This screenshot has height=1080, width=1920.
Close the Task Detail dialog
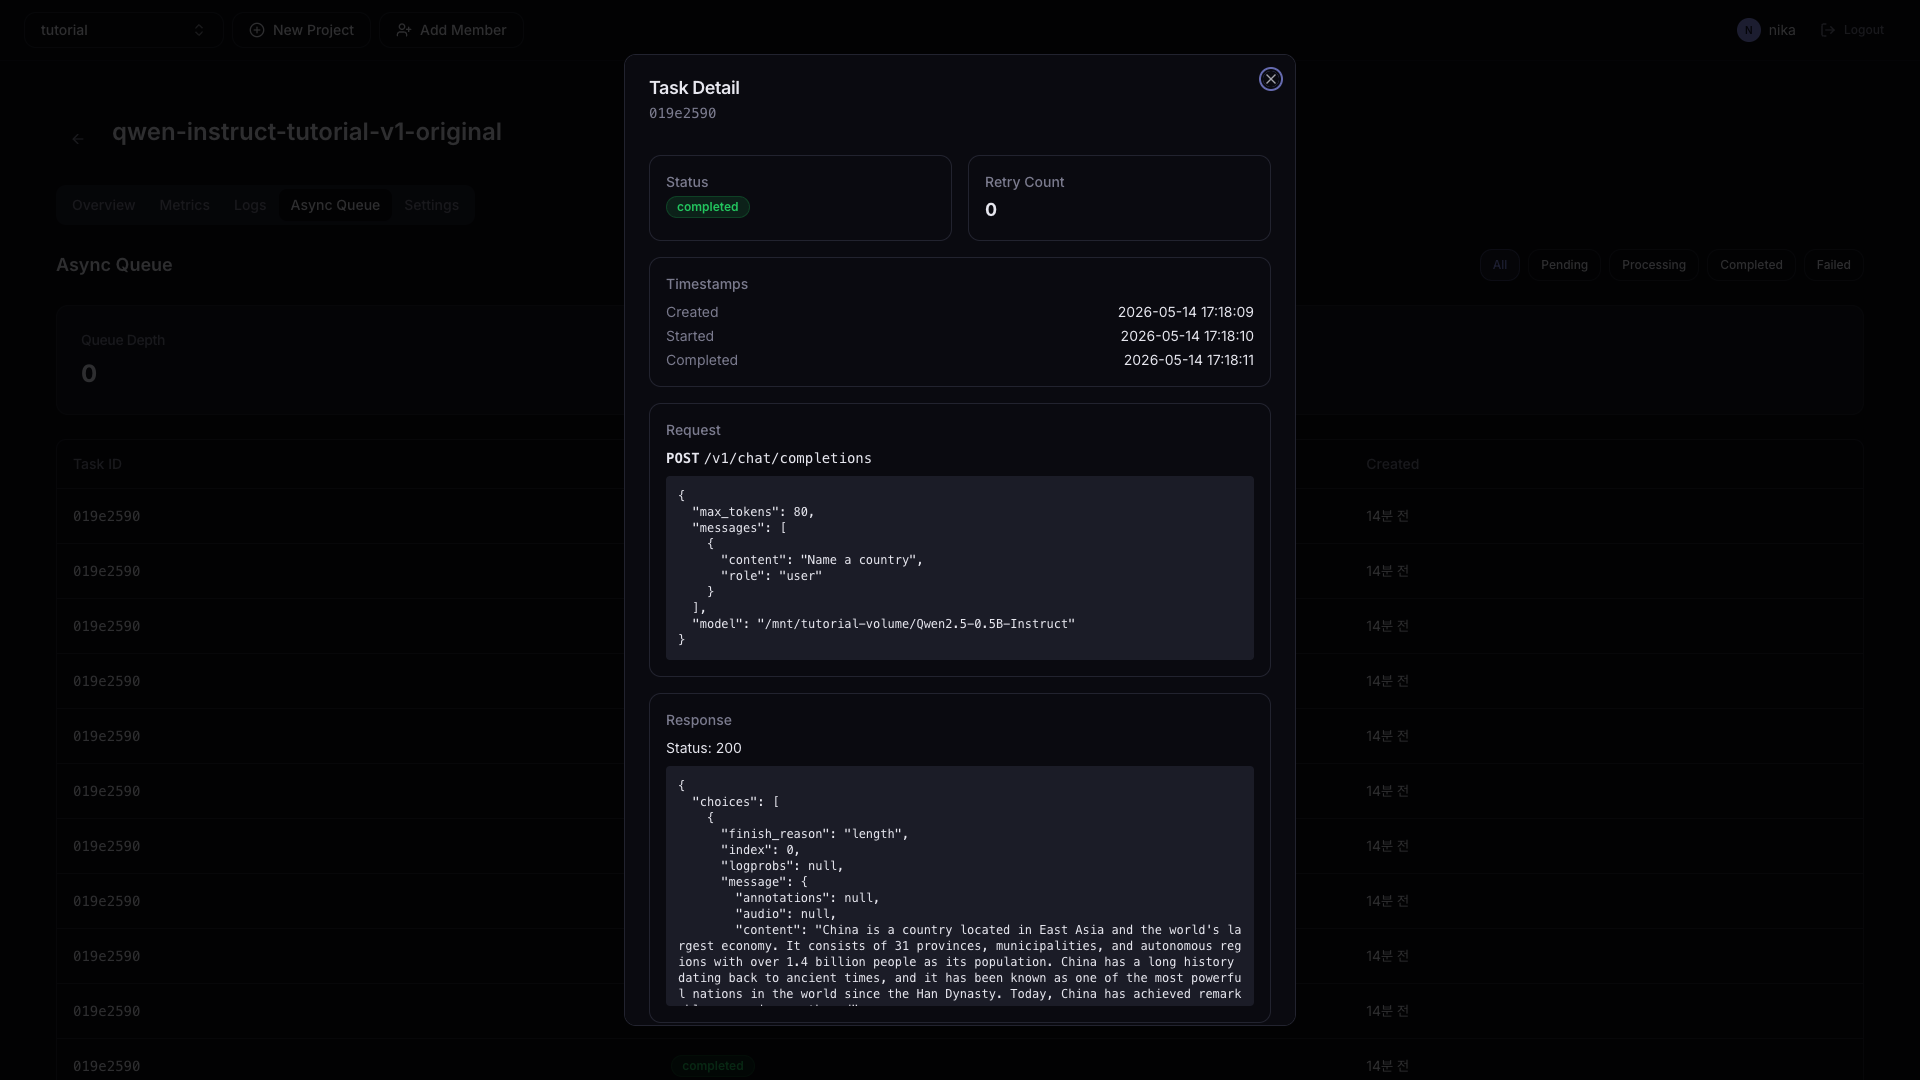pos(1270,79)
